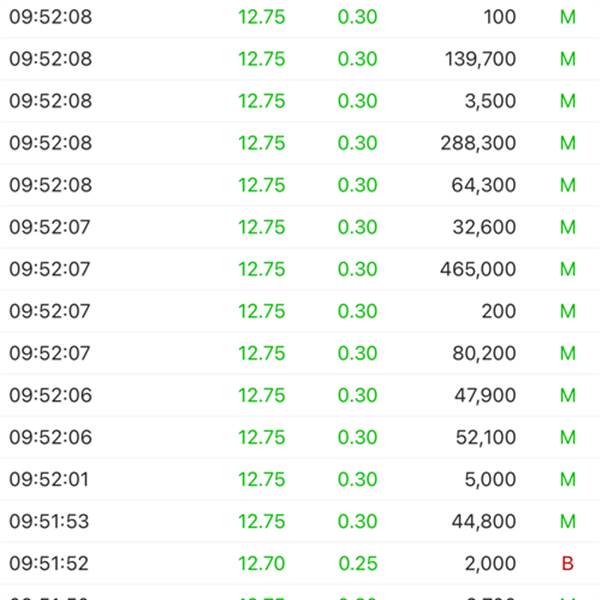Screen dimensions: 600x600
Task: Click the price 12.70 value
Action: click(262, 563)
